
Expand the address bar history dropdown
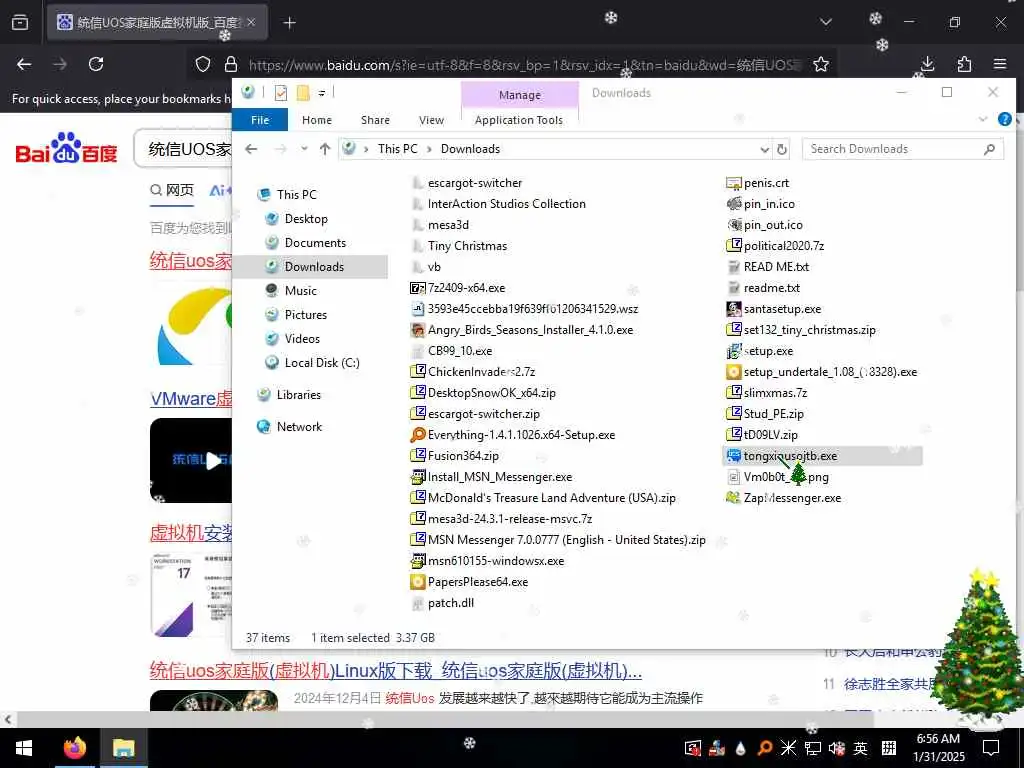click(764, 150)
